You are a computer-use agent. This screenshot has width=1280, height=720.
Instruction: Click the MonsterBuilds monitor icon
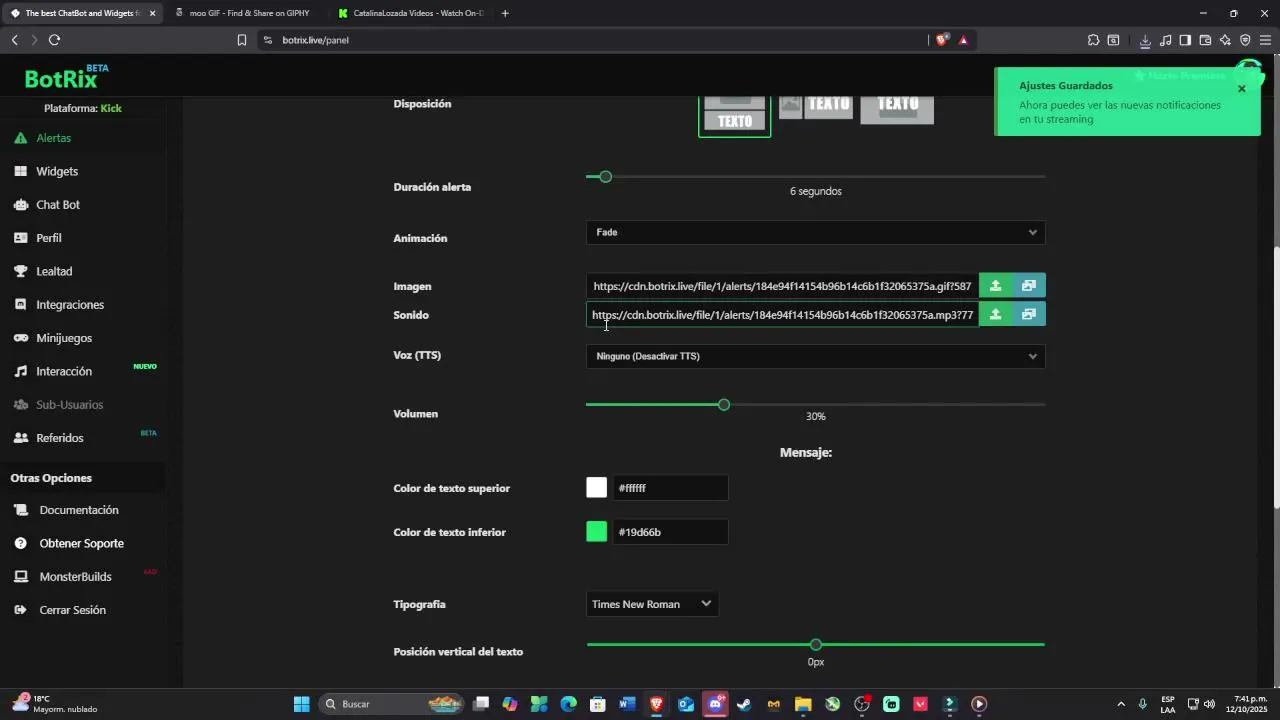pos(20,577)
